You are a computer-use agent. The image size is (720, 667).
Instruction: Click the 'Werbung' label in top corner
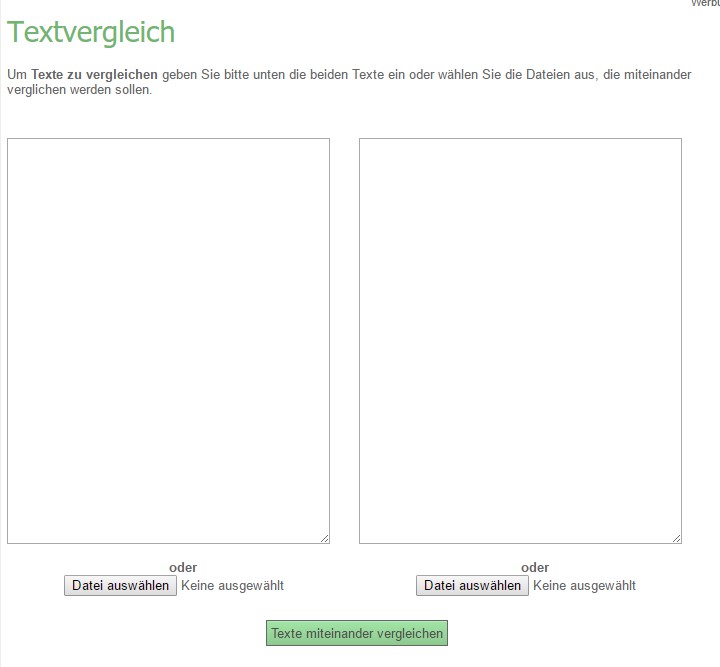click(x=705, y=3)
